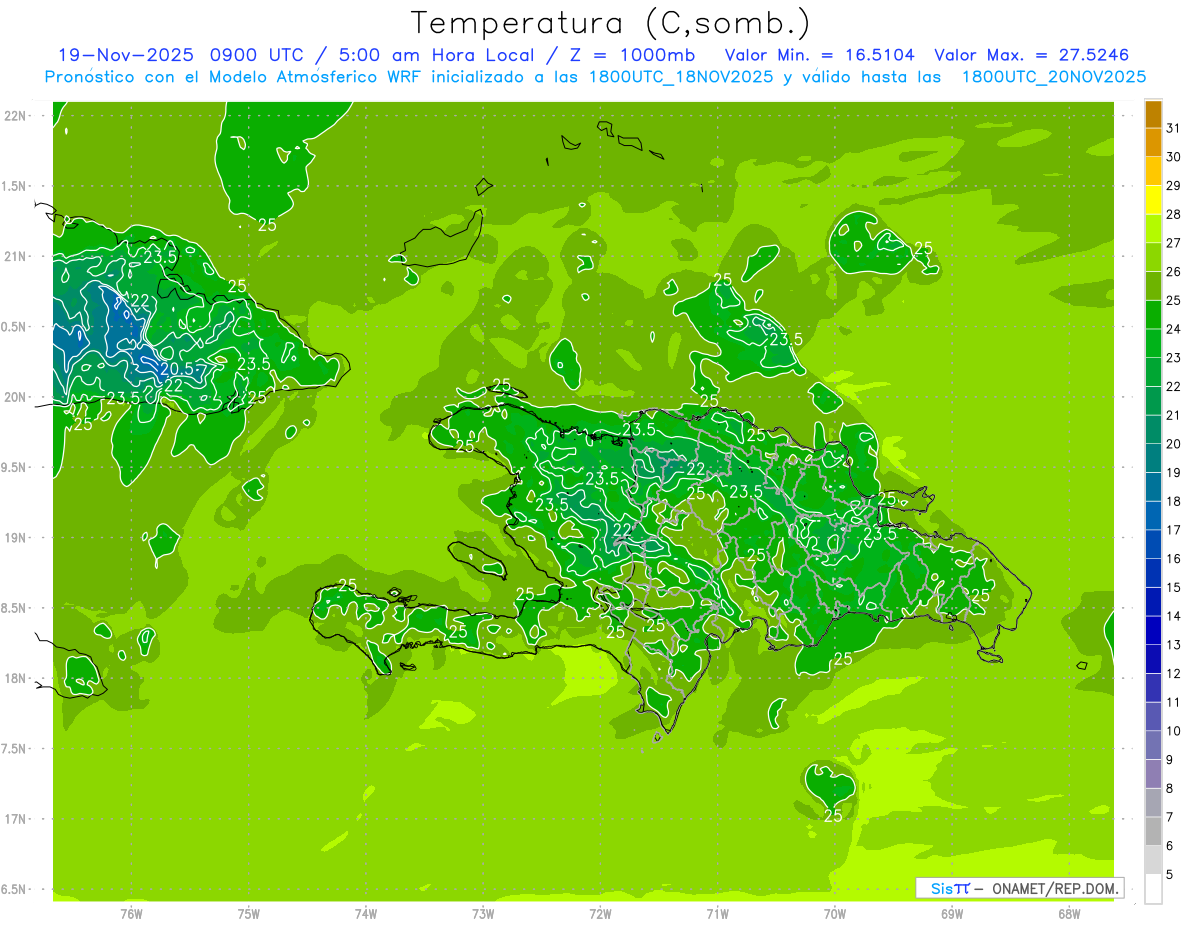Click the '73W' longitude axis label
Image resolution: width=1200 pixels, height=927 pixels.
[x=483, y=913]
